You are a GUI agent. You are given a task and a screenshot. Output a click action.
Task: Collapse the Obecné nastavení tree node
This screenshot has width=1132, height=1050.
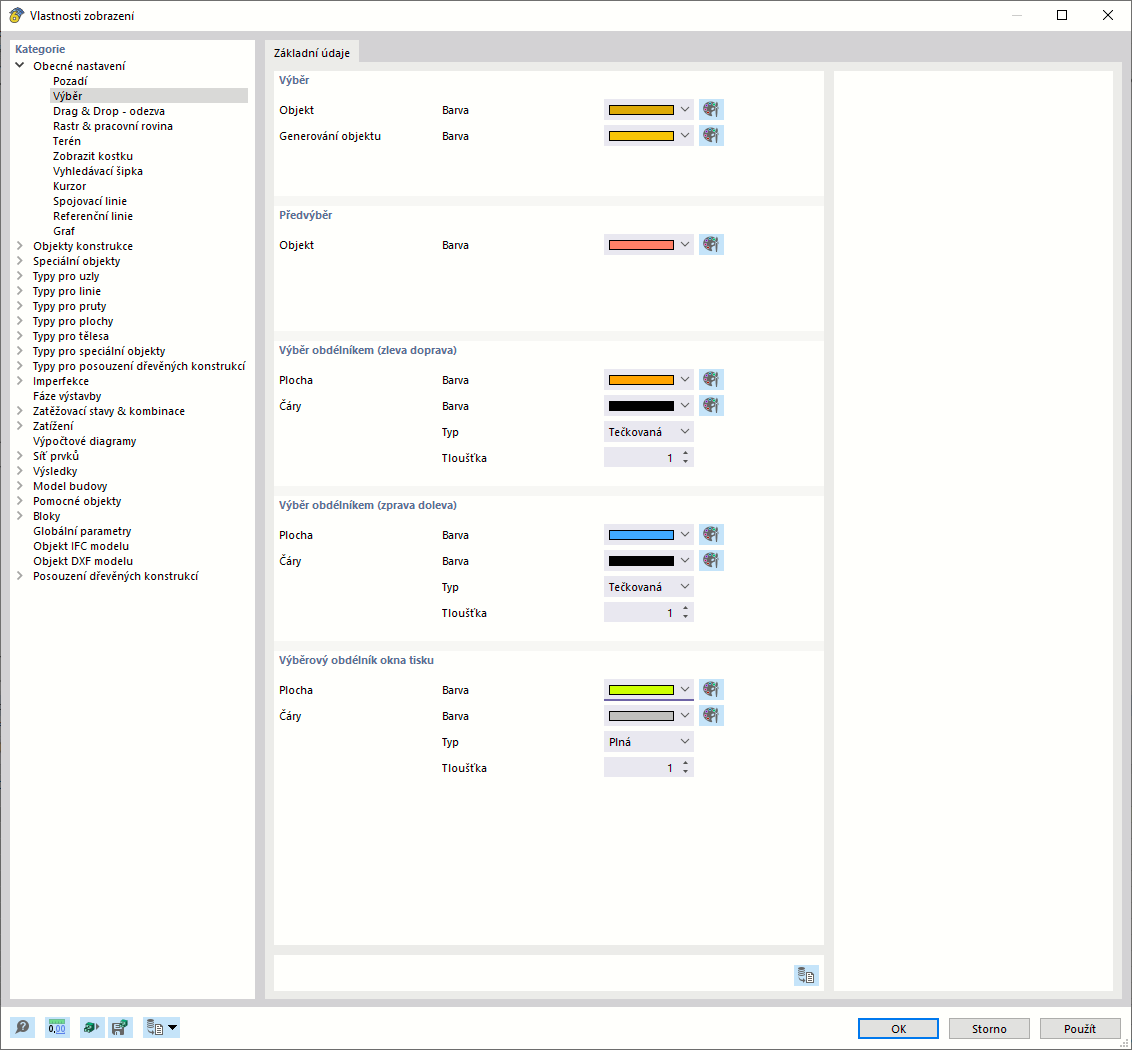[x=20, y=66]
